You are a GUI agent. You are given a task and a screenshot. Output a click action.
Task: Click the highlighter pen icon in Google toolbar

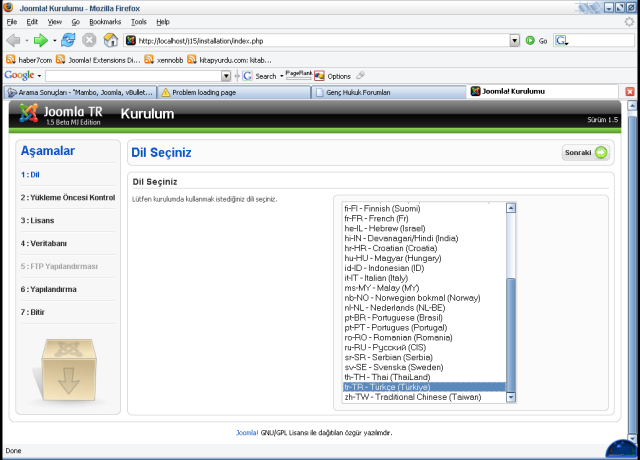click(x=360, y=75)
